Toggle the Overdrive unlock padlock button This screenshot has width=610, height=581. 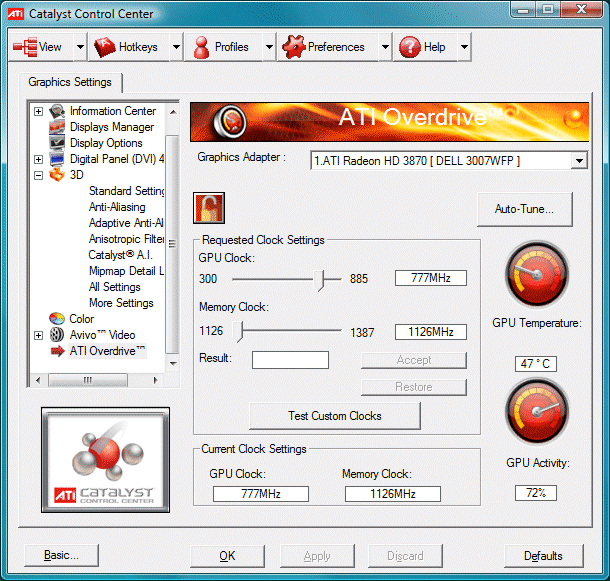tap(209, 208)
